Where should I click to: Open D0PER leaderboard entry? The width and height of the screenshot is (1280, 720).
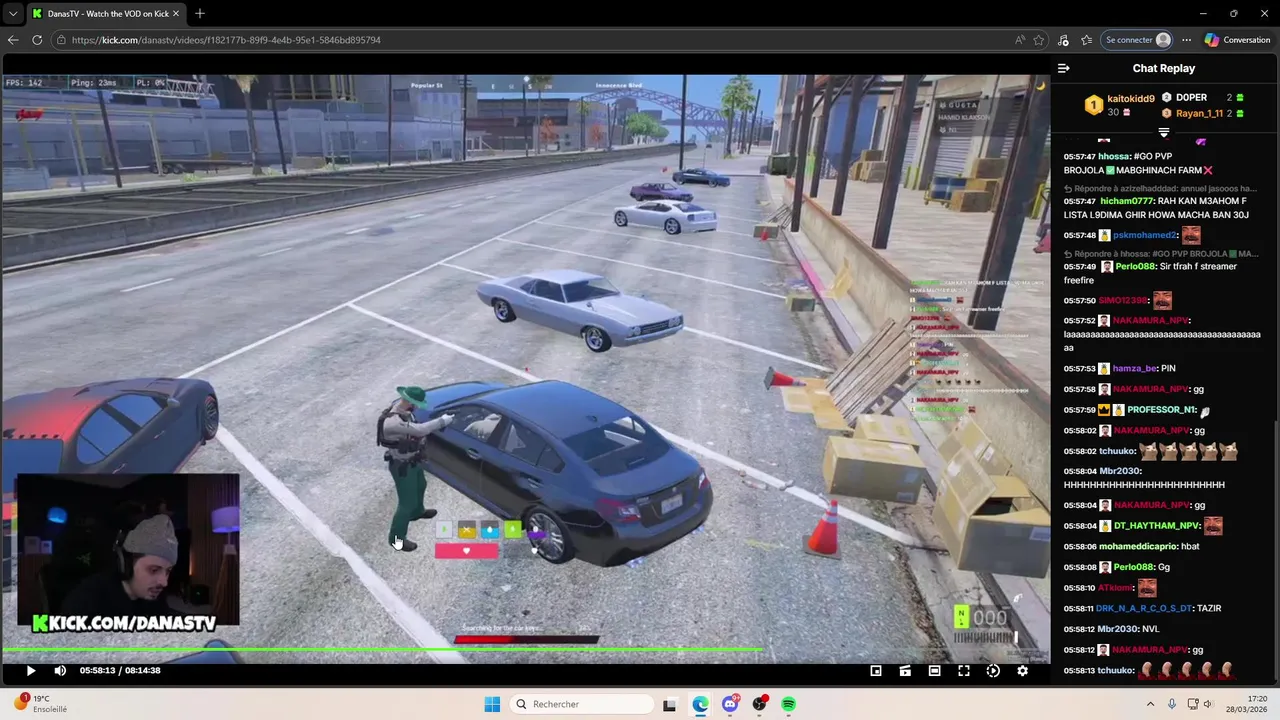[1191, 97]
